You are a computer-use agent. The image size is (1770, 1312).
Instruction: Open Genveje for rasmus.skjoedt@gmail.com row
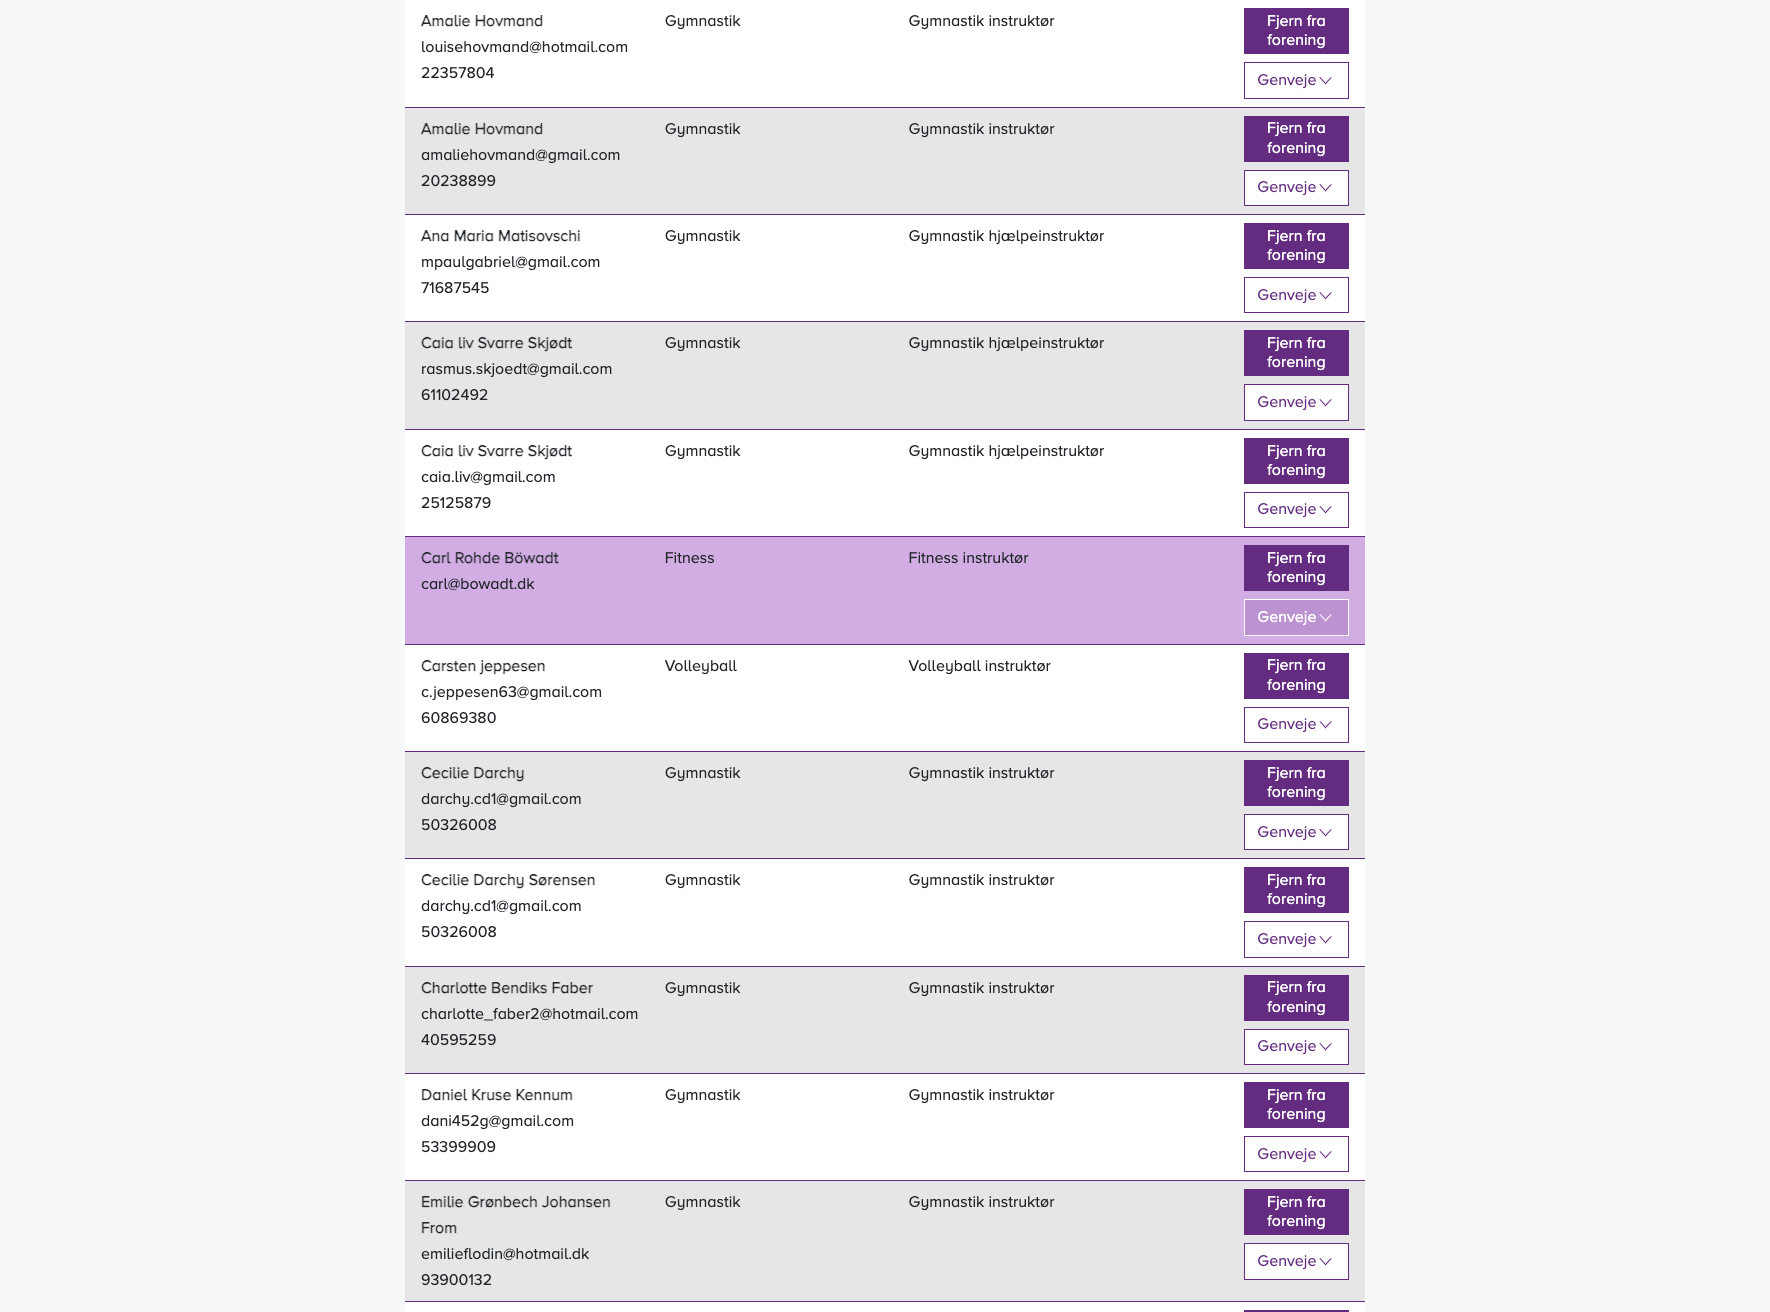pos(1296,402)
